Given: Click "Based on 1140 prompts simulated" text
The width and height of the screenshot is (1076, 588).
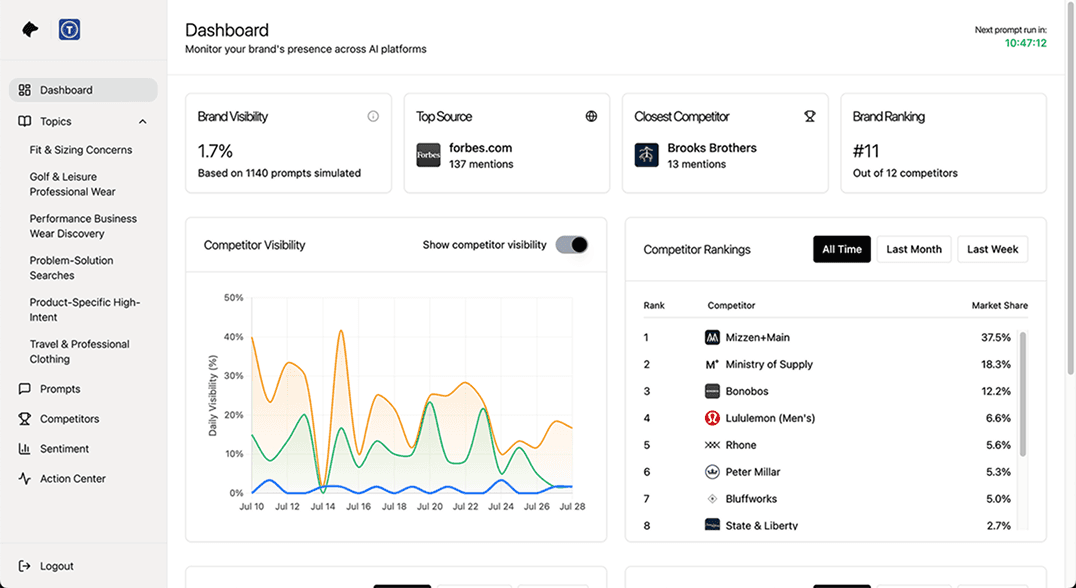Looking at the screenshot, I should point(279,173).
